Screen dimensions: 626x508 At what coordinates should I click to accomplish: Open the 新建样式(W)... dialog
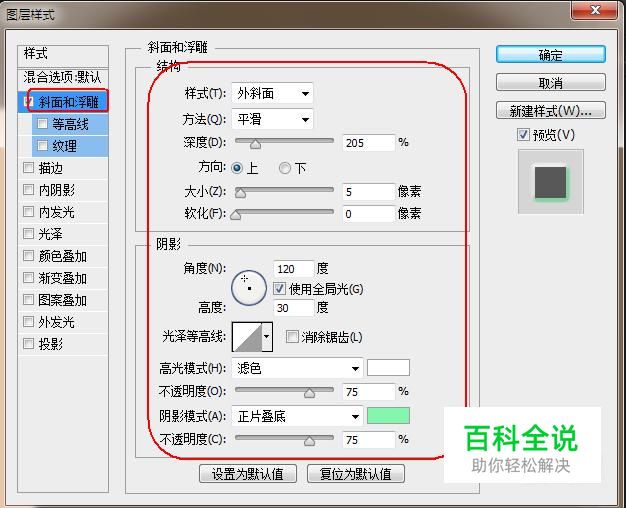point(551,110)
